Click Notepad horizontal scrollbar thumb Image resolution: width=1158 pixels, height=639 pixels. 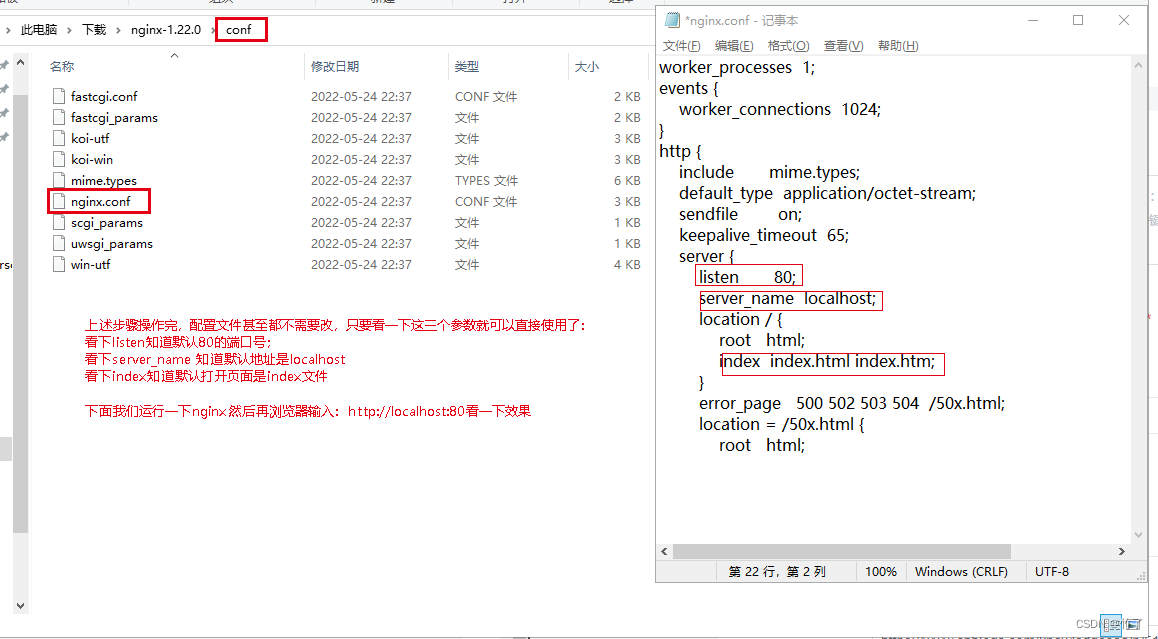coord(841,552)
